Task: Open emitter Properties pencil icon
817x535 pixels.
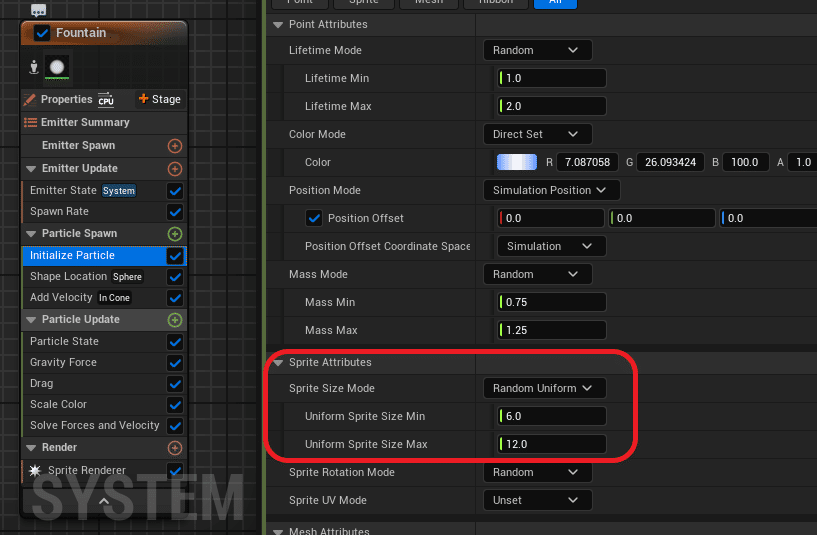Action: pos(30,99)
